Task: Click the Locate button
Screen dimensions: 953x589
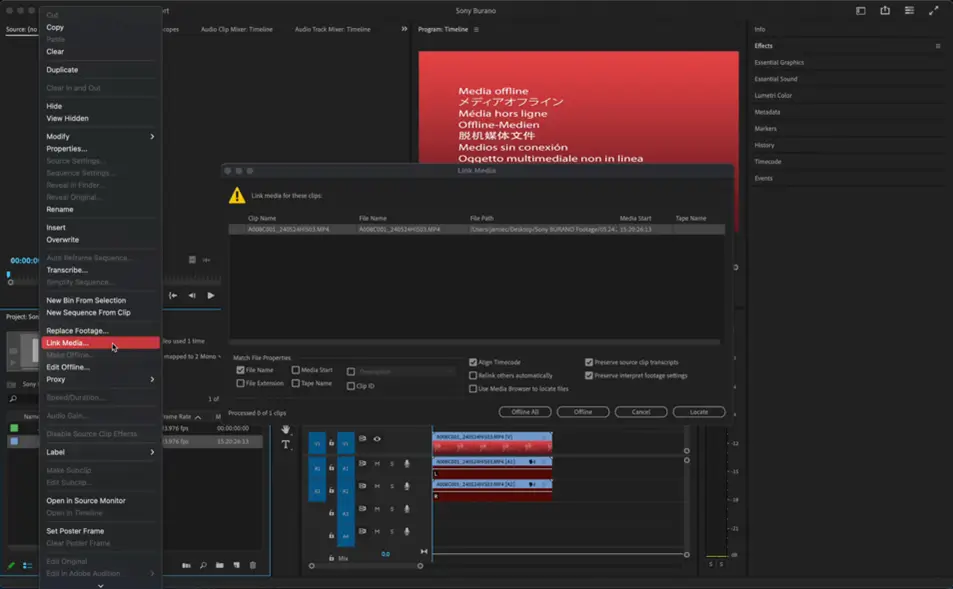Action: (699, 412)
